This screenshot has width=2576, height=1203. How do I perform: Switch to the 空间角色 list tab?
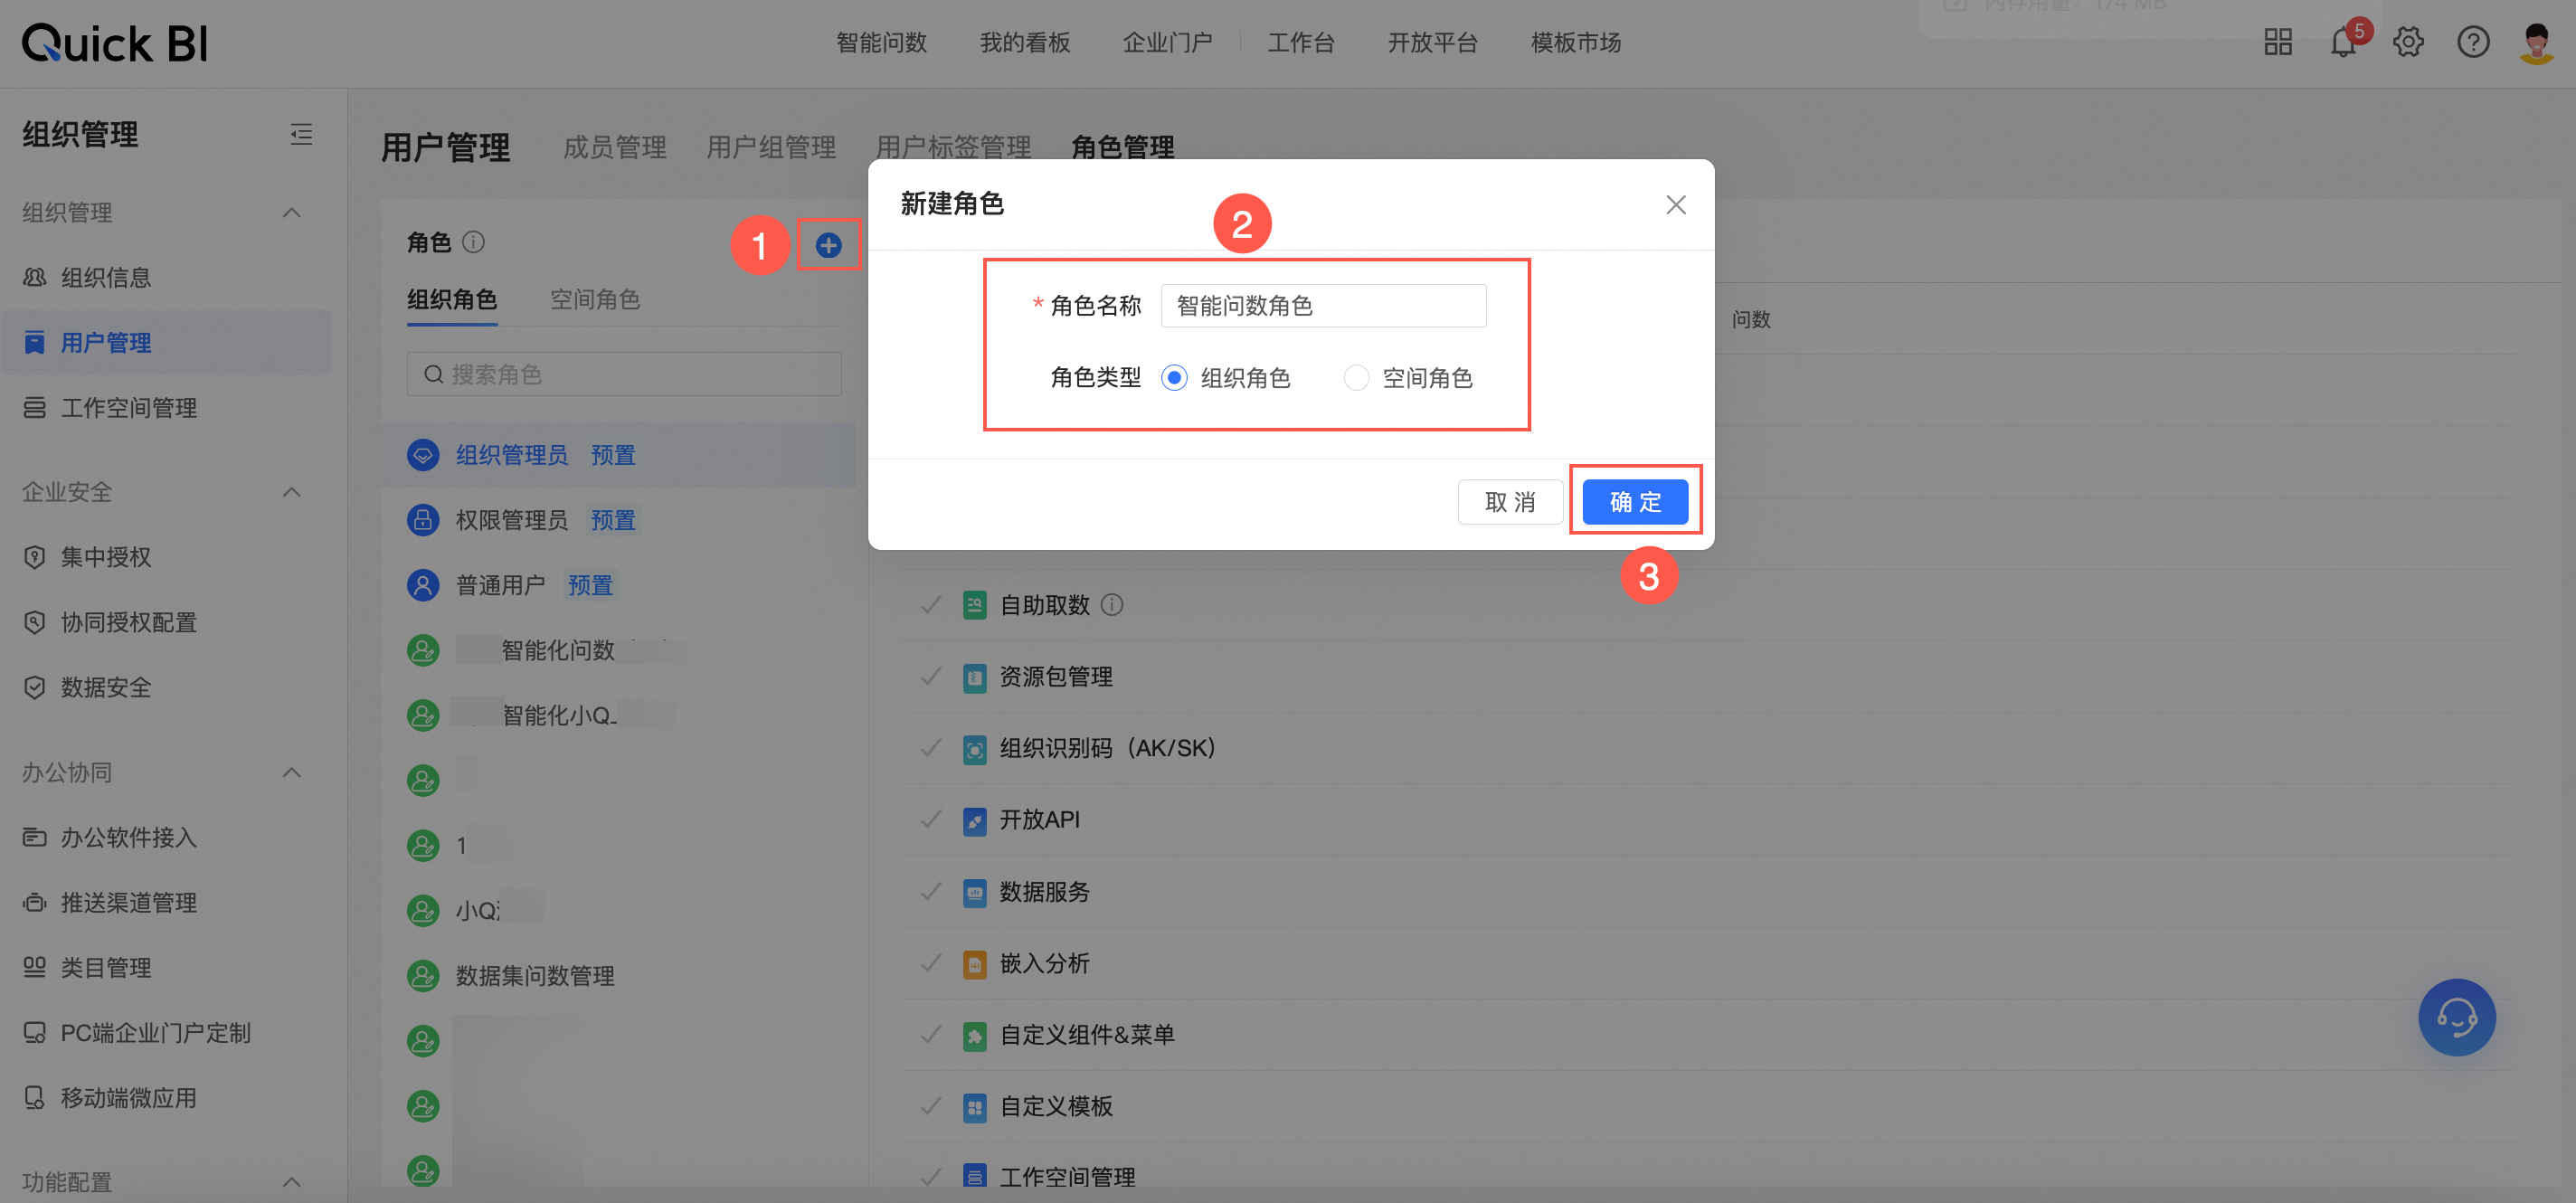[x=595, y=299]
